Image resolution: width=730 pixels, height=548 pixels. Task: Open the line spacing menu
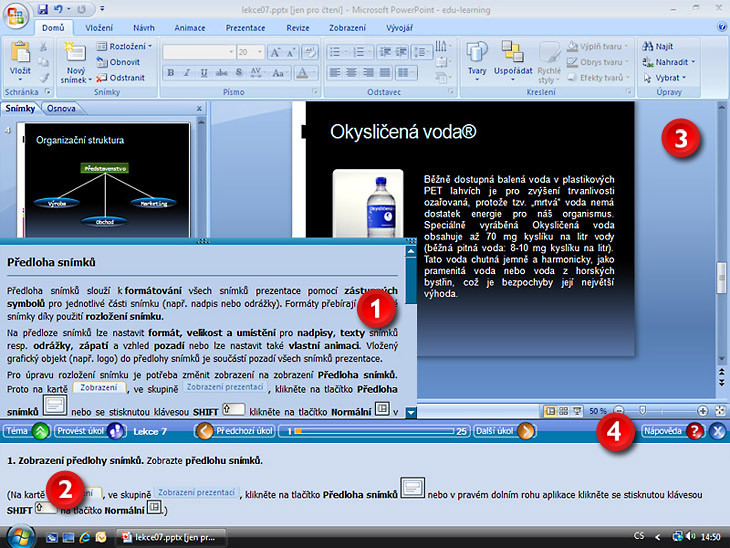click(421, 52)
